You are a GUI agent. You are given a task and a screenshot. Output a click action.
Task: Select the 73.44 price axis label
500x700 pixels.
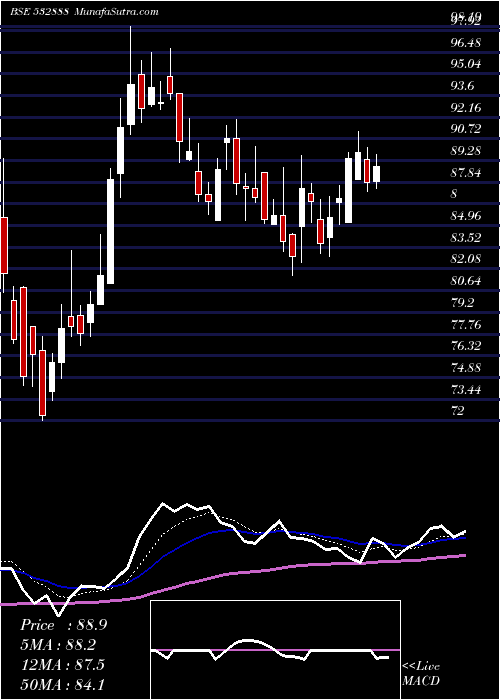(466, 389)
